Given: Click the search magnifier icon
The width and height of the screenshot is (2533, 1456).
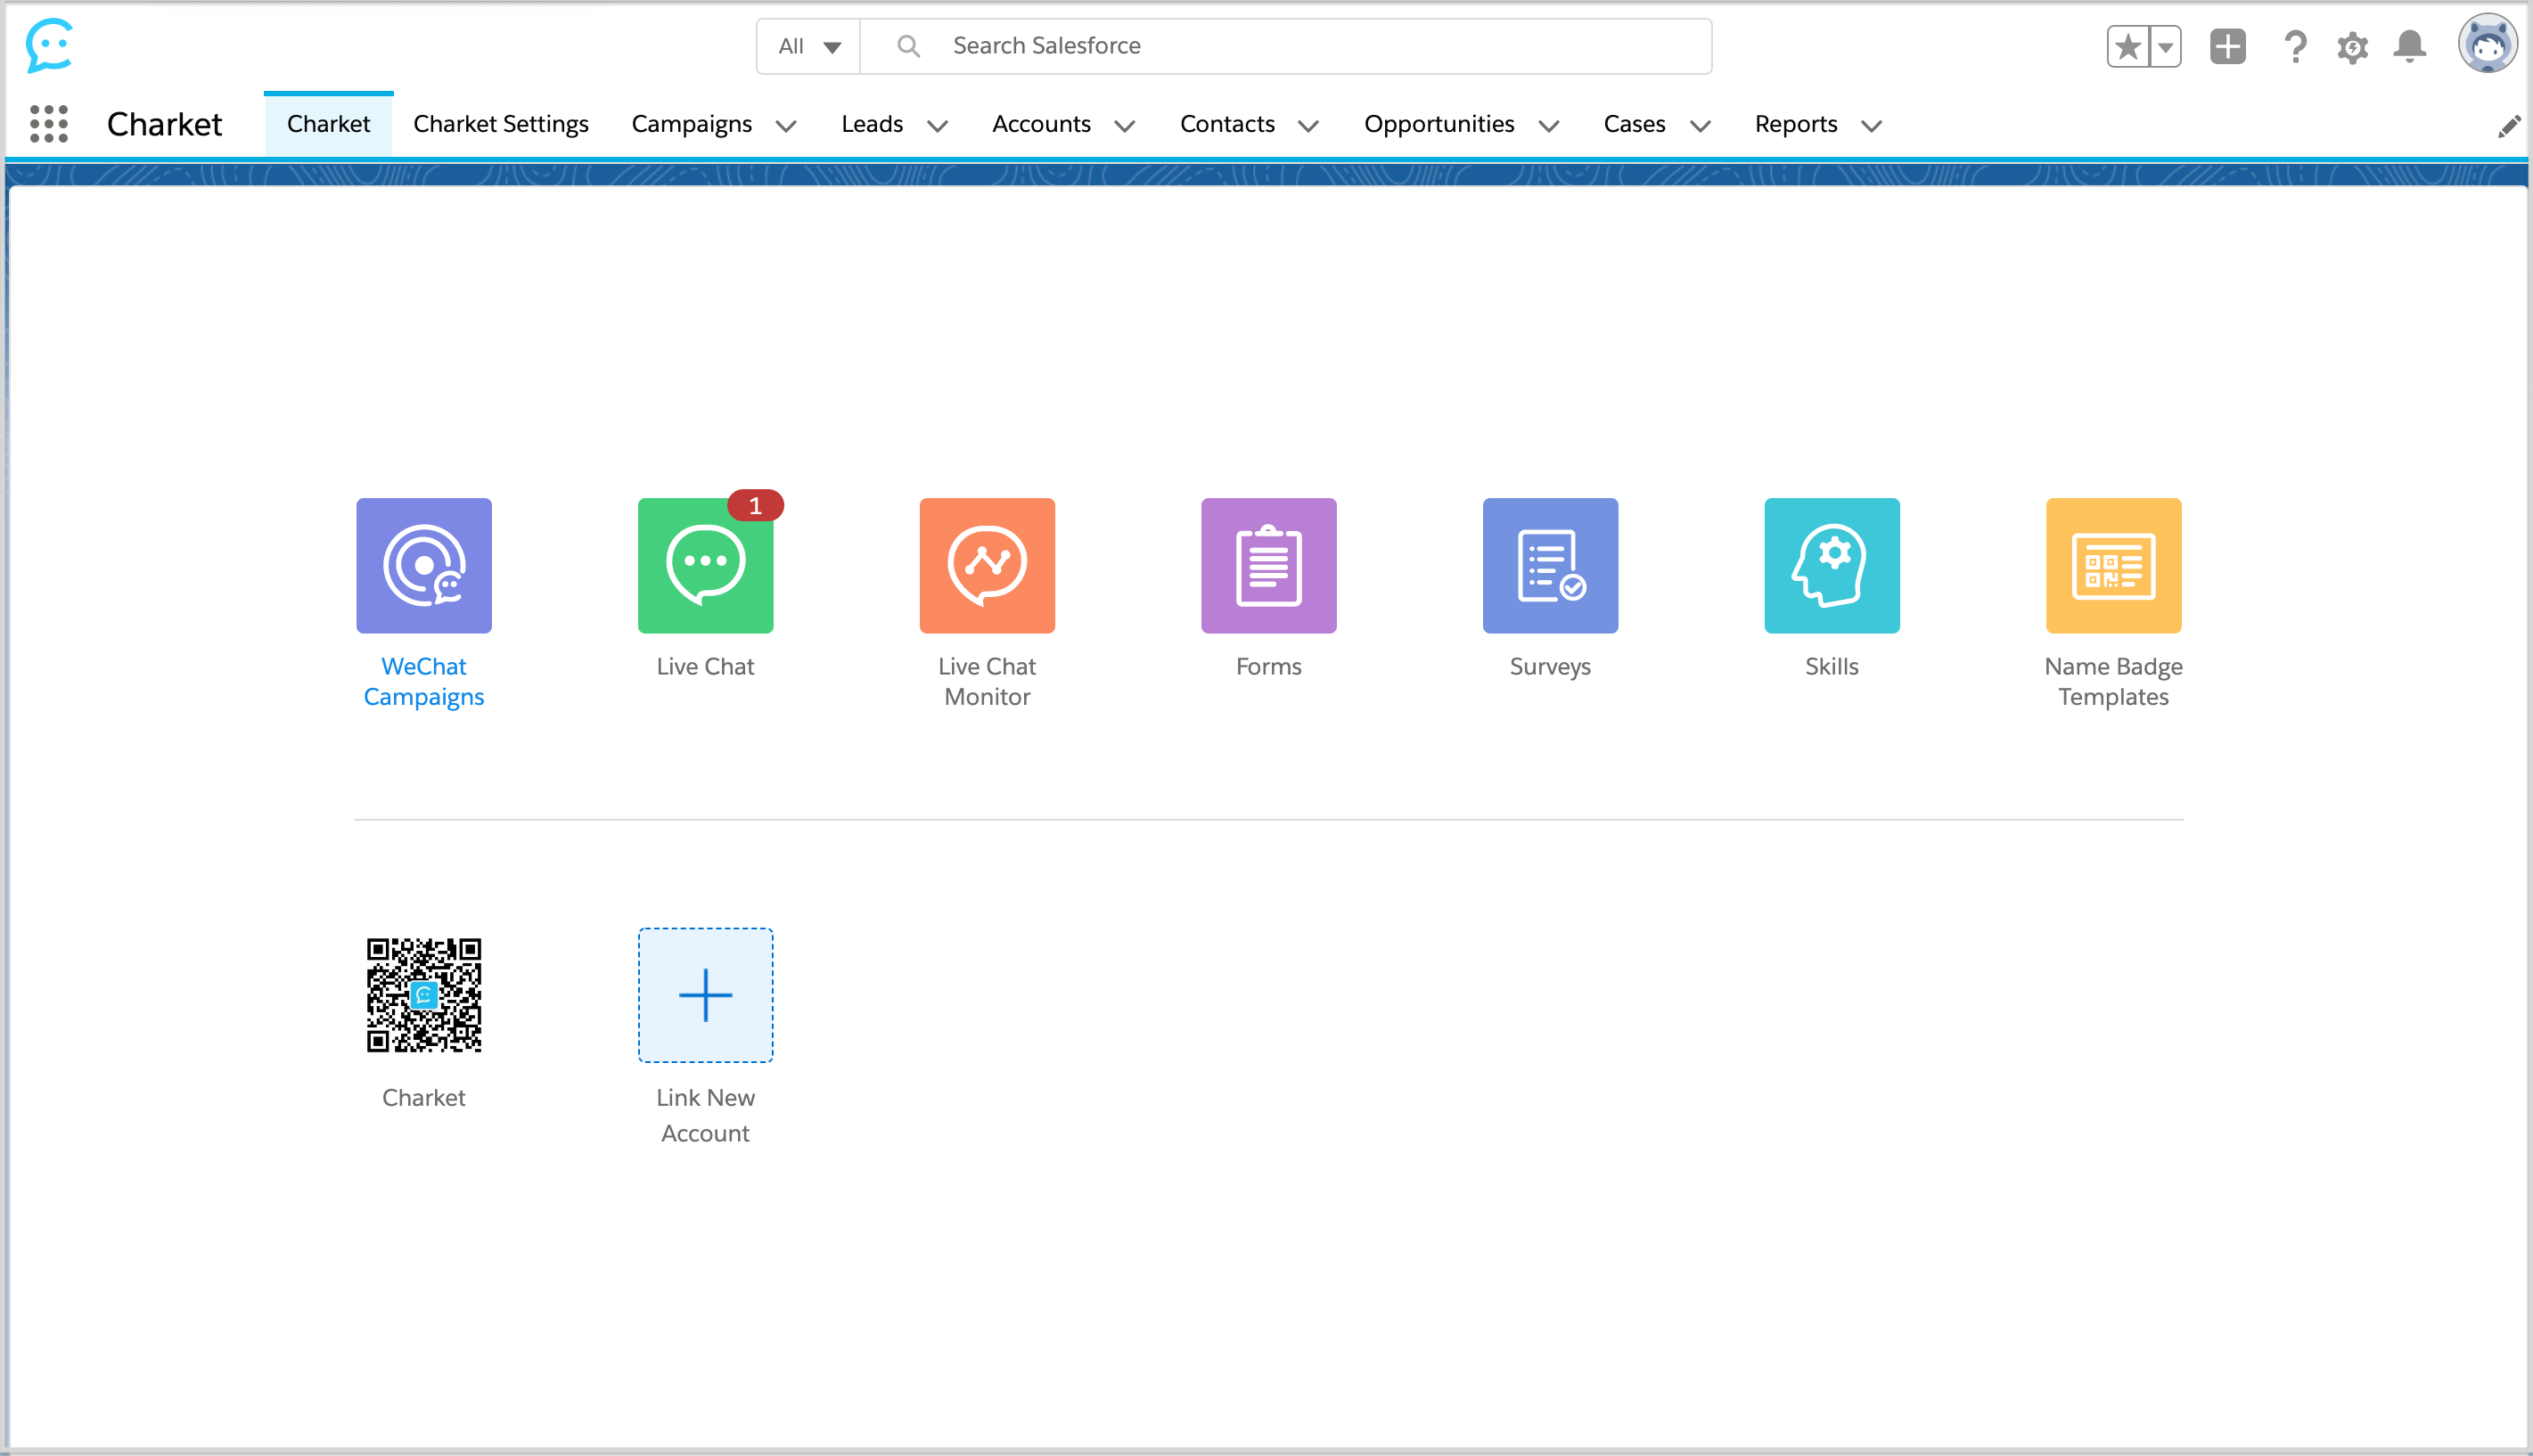Looking at the screenshot, I should (907, 46).
